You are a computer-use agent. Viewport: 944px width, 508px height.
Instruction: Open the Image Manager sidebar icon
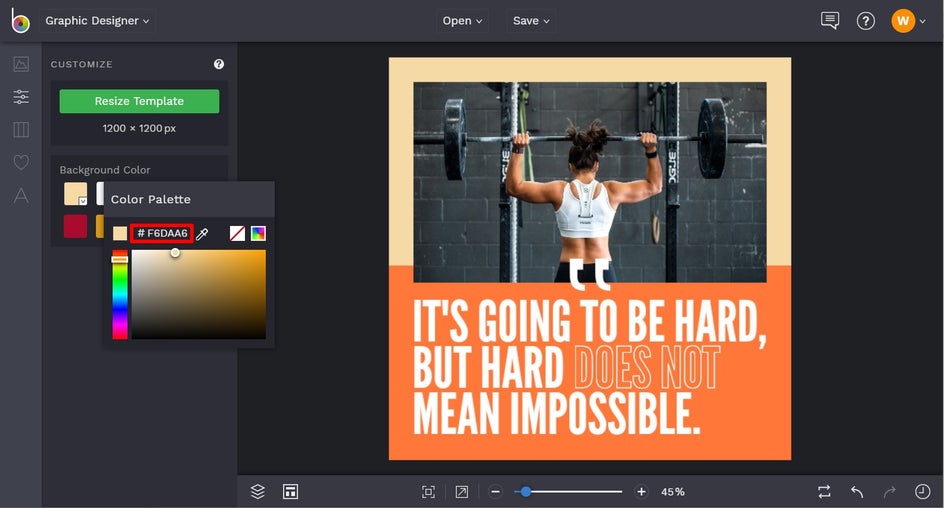(21, 64)
